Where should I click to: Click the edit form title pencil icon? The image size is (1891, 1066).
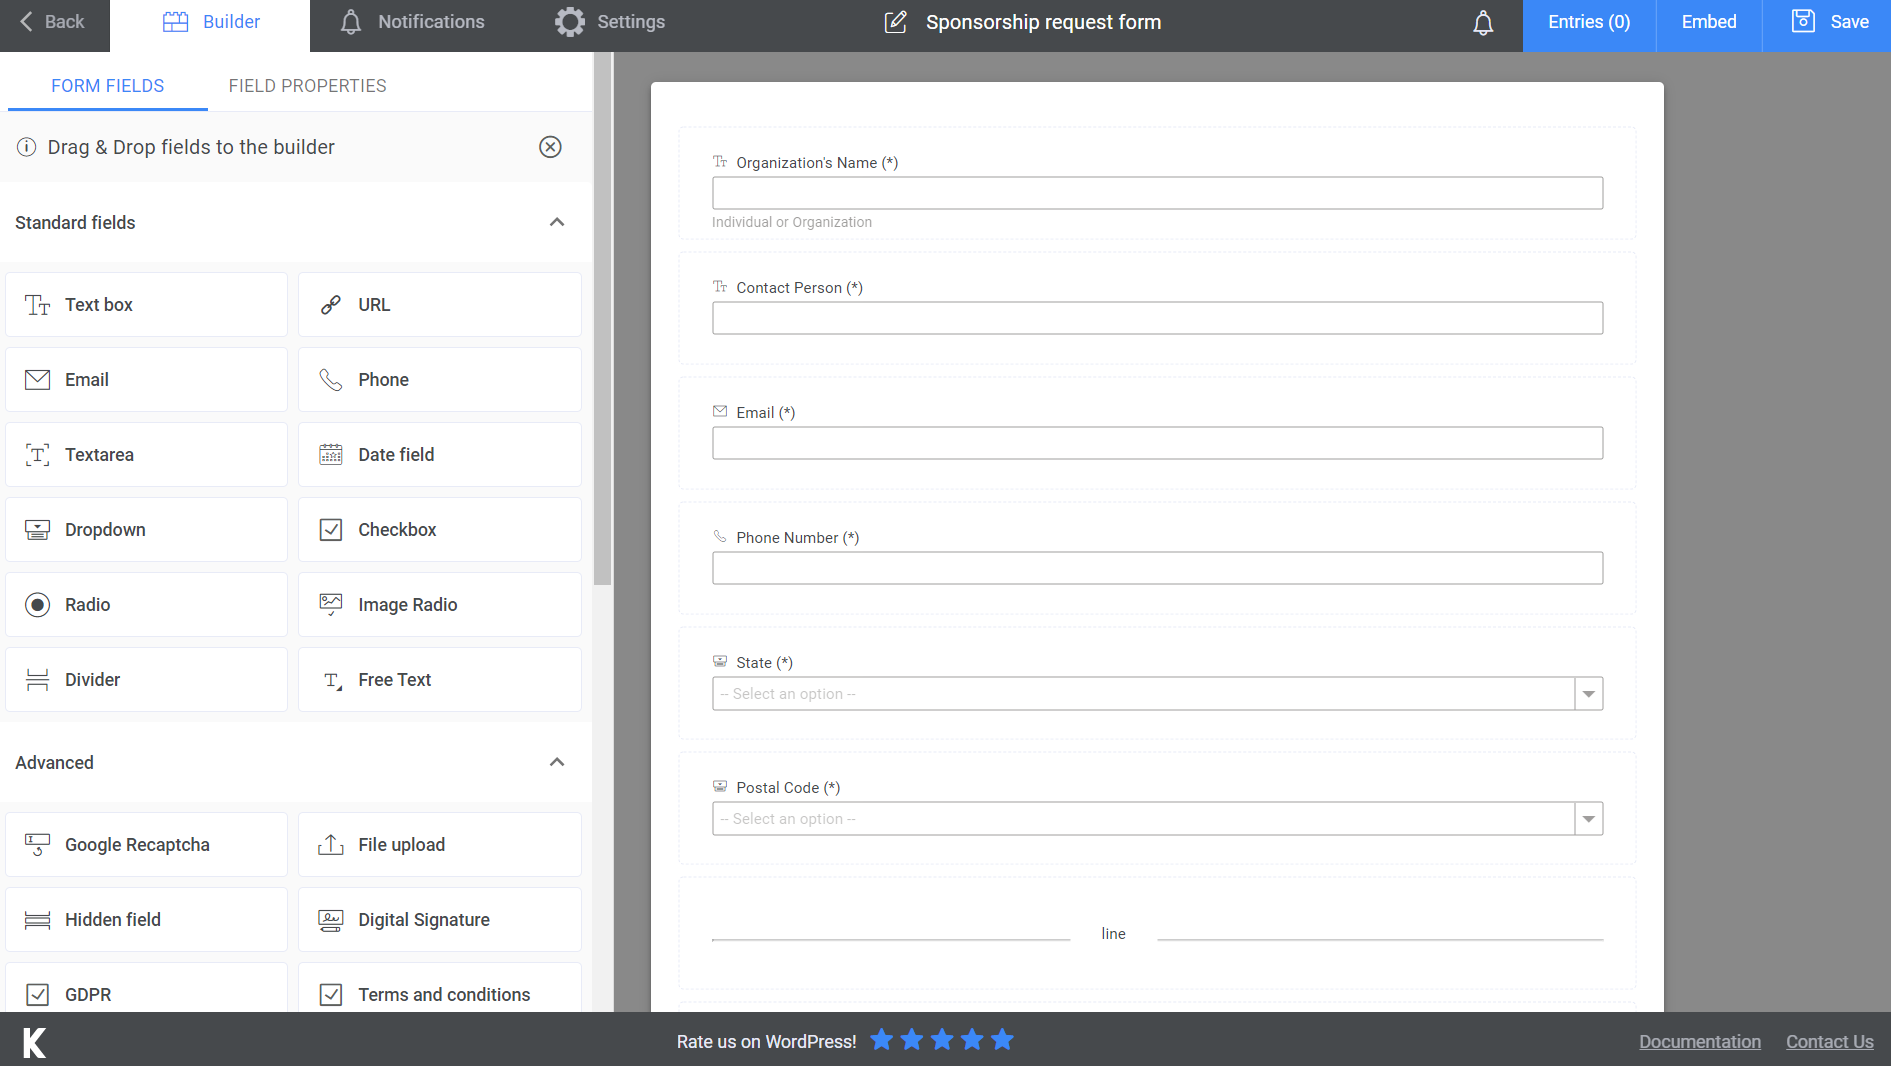click(895, 22)
